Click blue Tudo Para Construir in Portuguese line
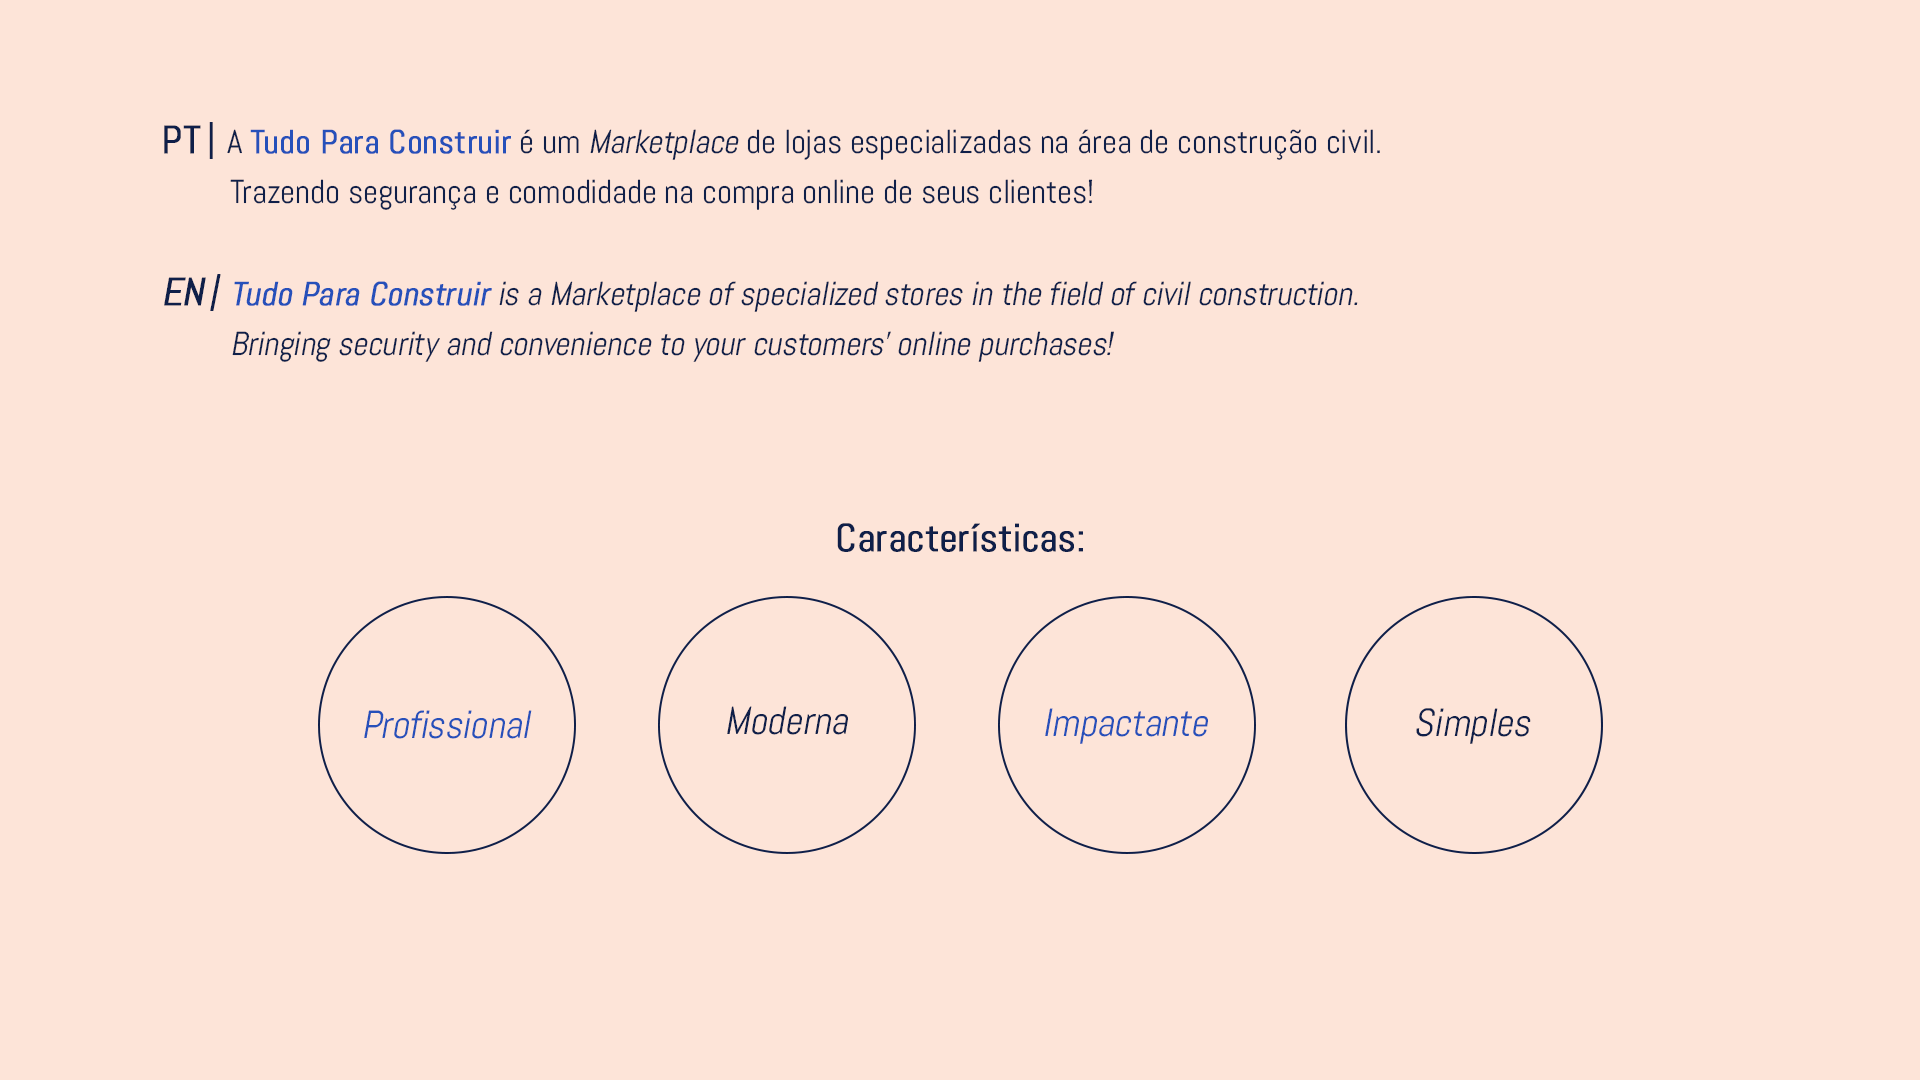The width and height of the screenshot is (1920, 1080). tap(380, 143)
